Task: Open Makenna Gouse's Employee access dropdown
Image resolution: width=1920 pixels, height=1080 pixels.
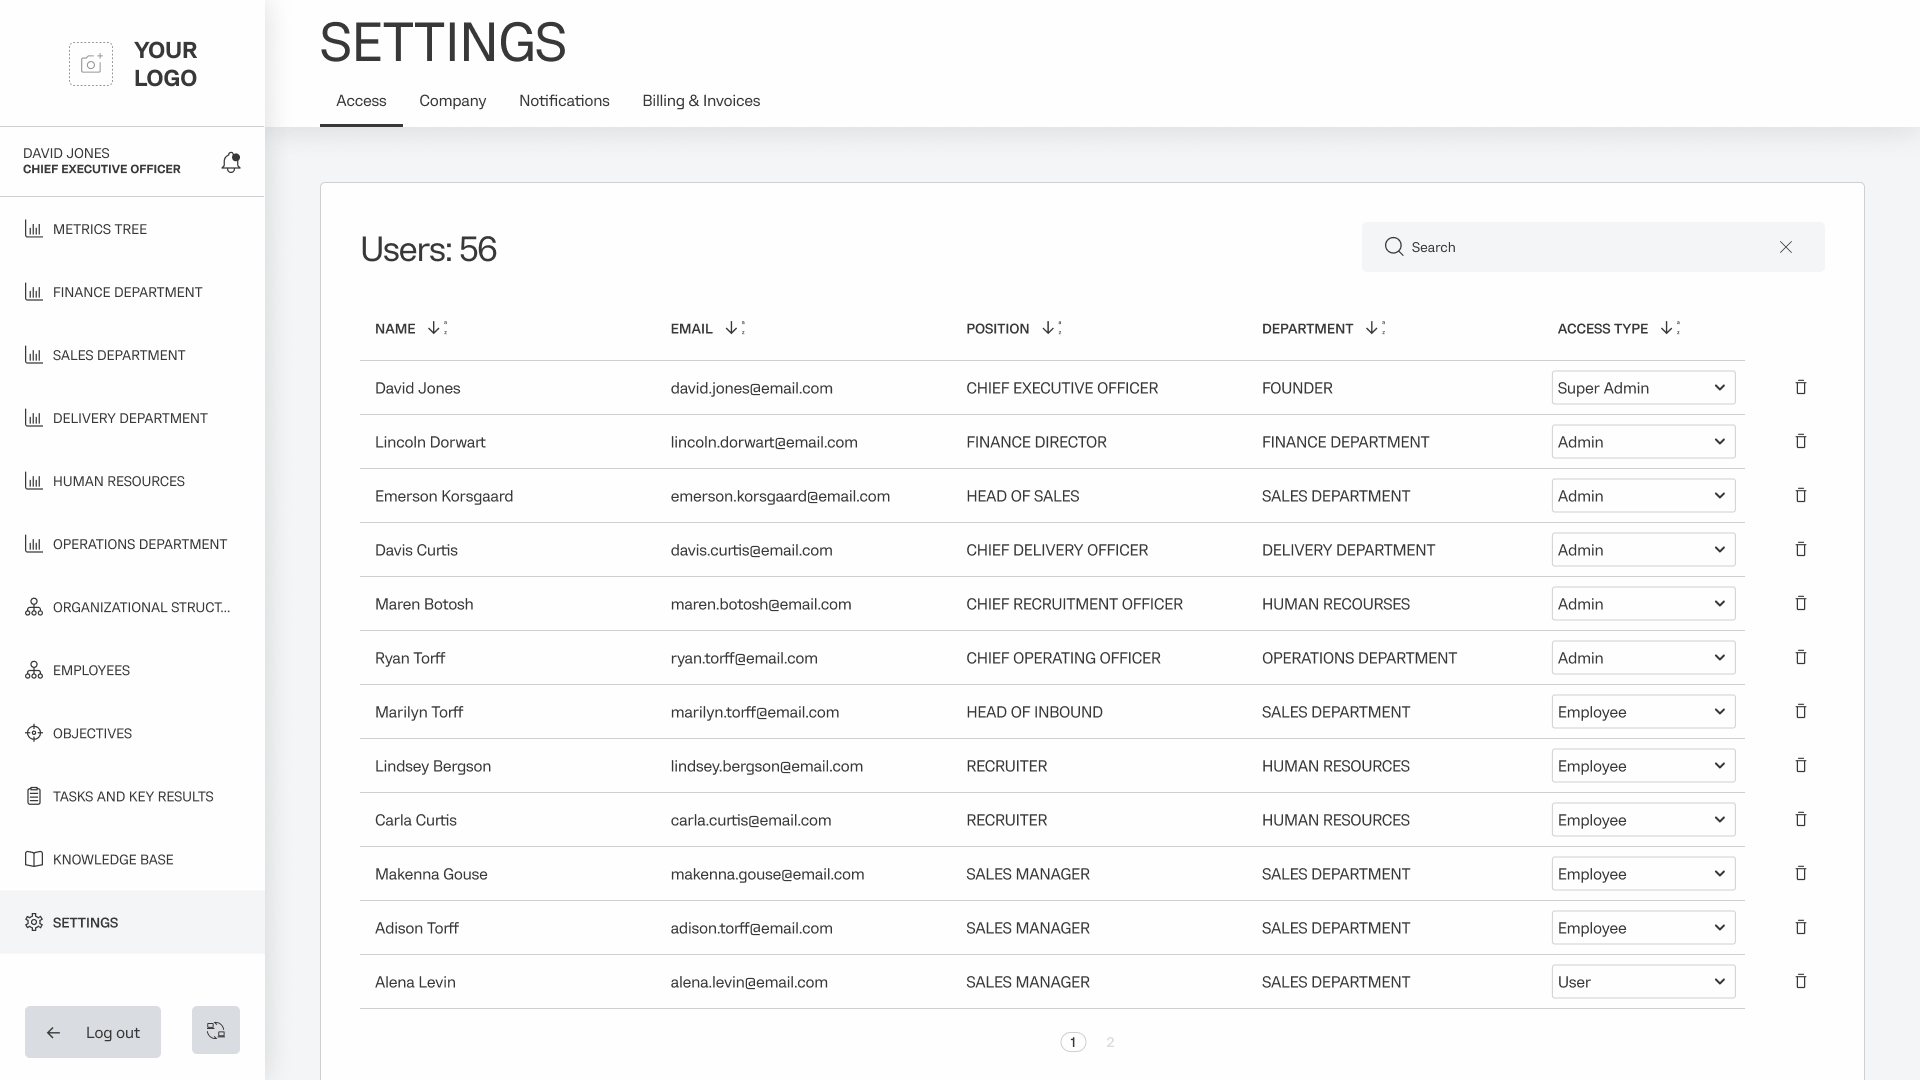Action: [x=1642, y=874]
